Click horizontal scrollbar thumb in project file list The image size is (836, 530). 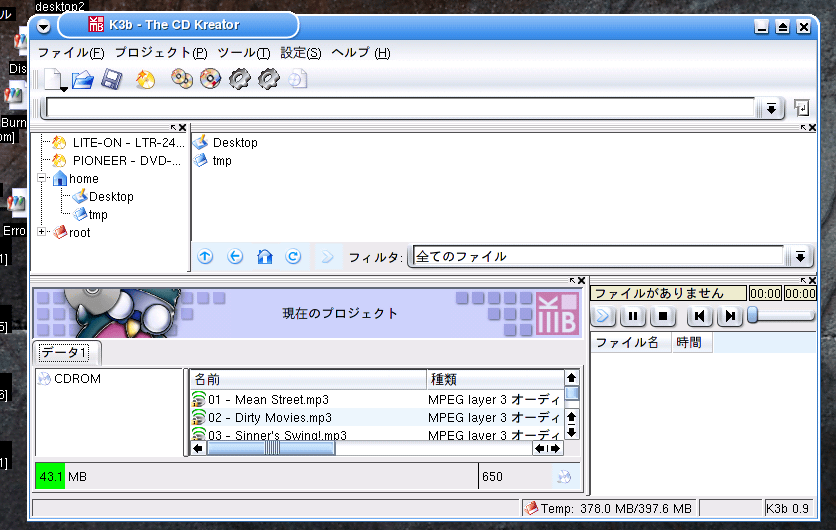(x=271, y=448)
